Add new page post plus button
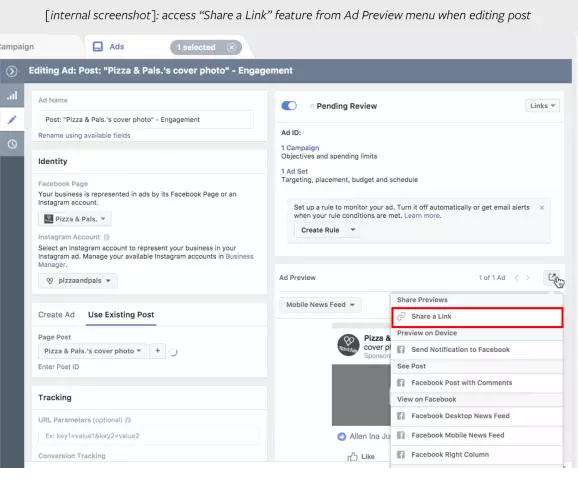 157,351
